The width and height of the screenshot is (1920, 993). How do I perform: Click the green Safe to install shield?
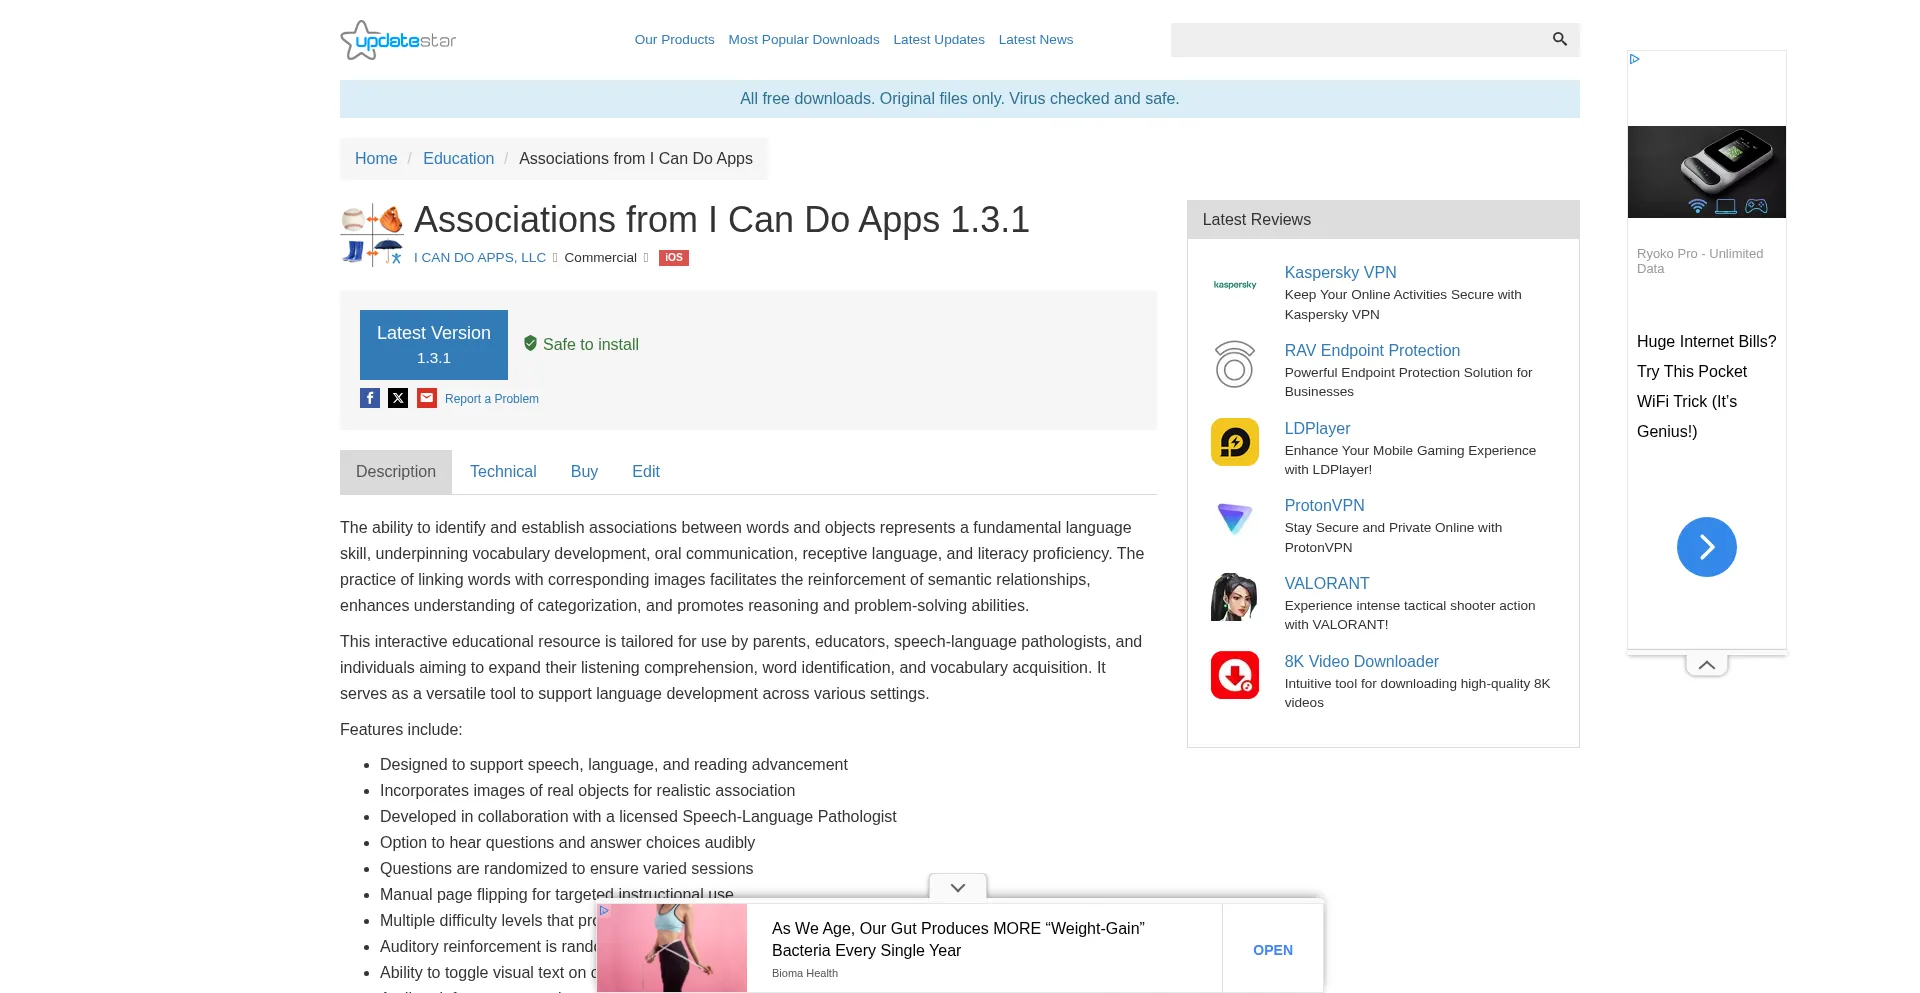point(530,343)
